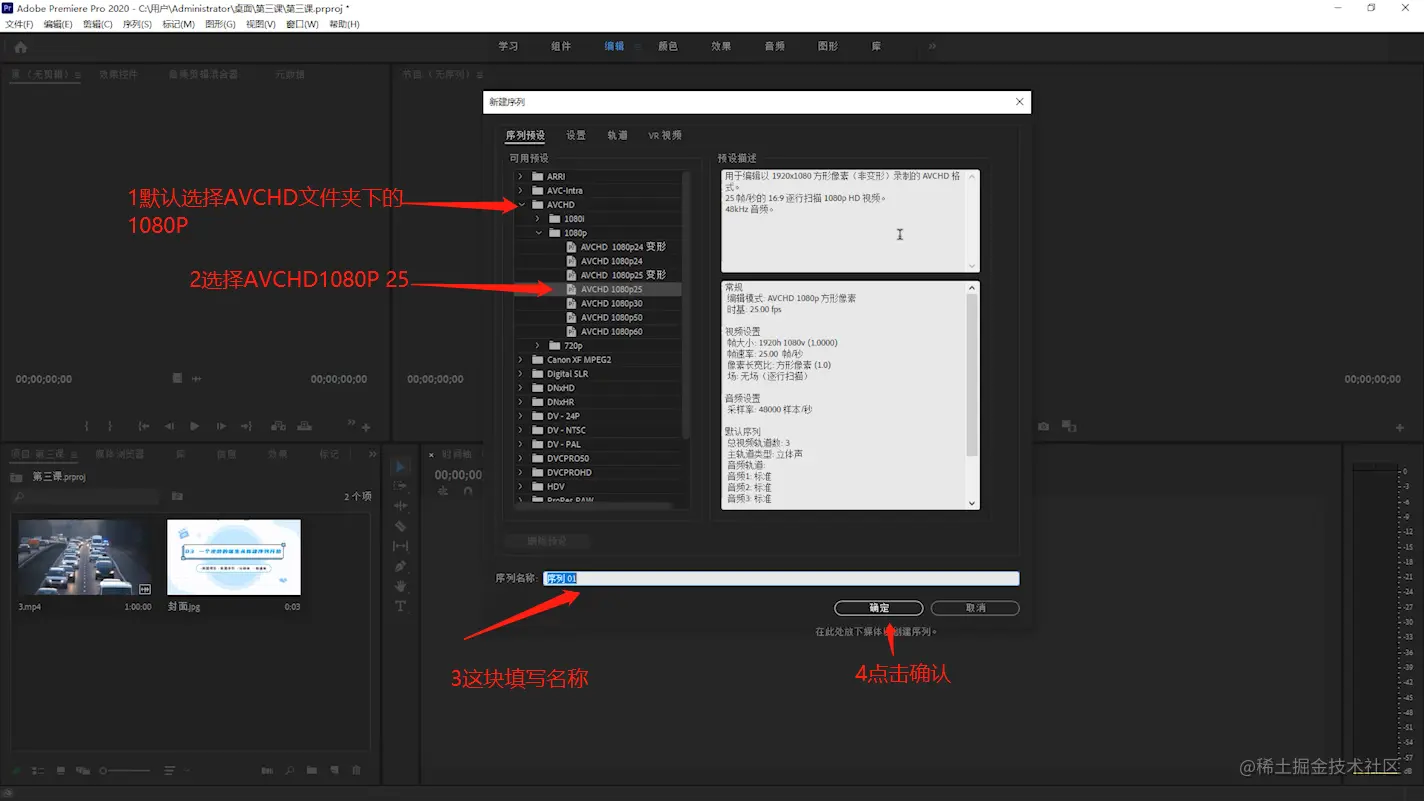This screenshot has height=801, width=1424.
Task: Click Step Forward frame in Source monitor
Action: point(221,426)
